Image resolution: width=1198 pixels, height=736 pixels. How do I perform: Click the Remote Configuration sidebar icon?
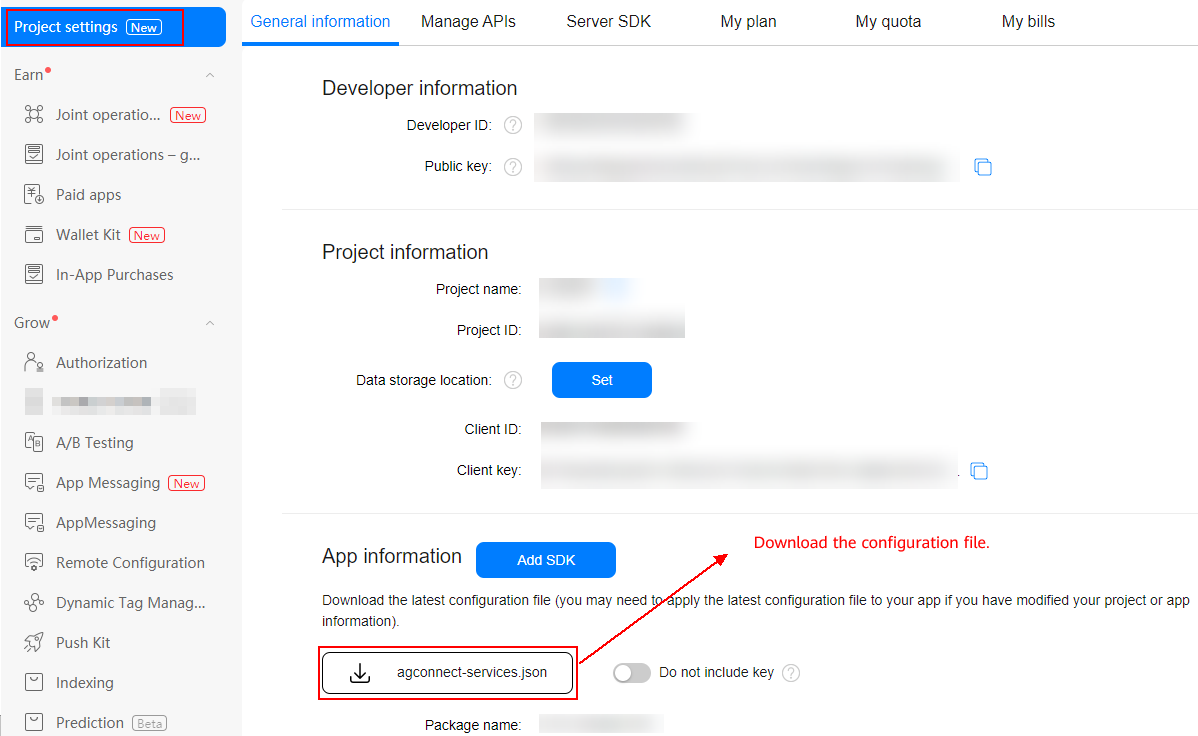click(x=34, y=563)
